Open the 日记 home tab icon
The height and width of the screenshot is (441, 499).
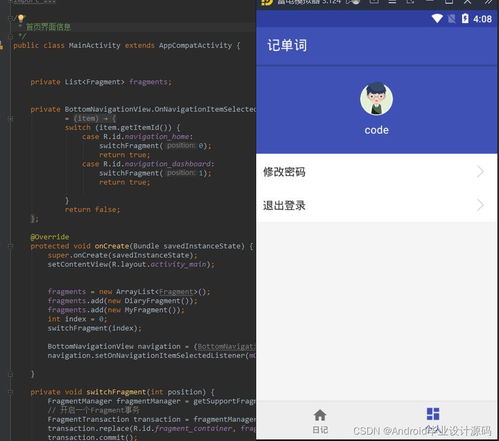[x=320, y=415]
